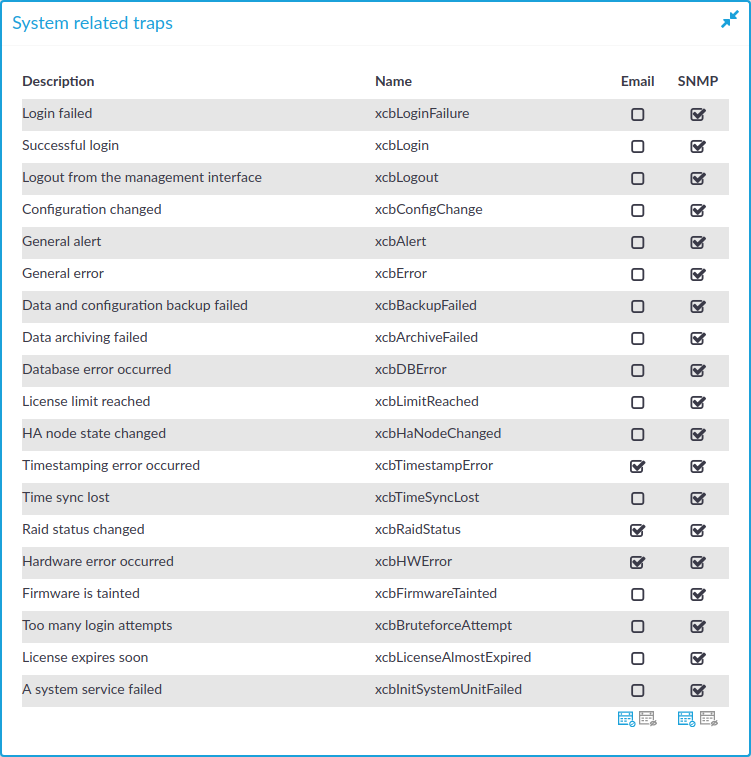Enable Email for Time sync lost
Image resolution: width=751 pixels, height=757 pixels.
638,498
